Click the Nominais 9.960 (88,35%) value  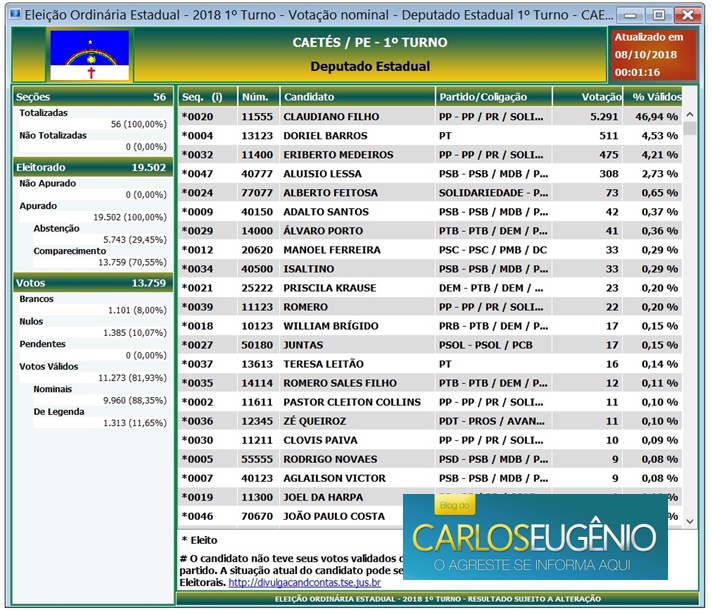tap(135, 400)
